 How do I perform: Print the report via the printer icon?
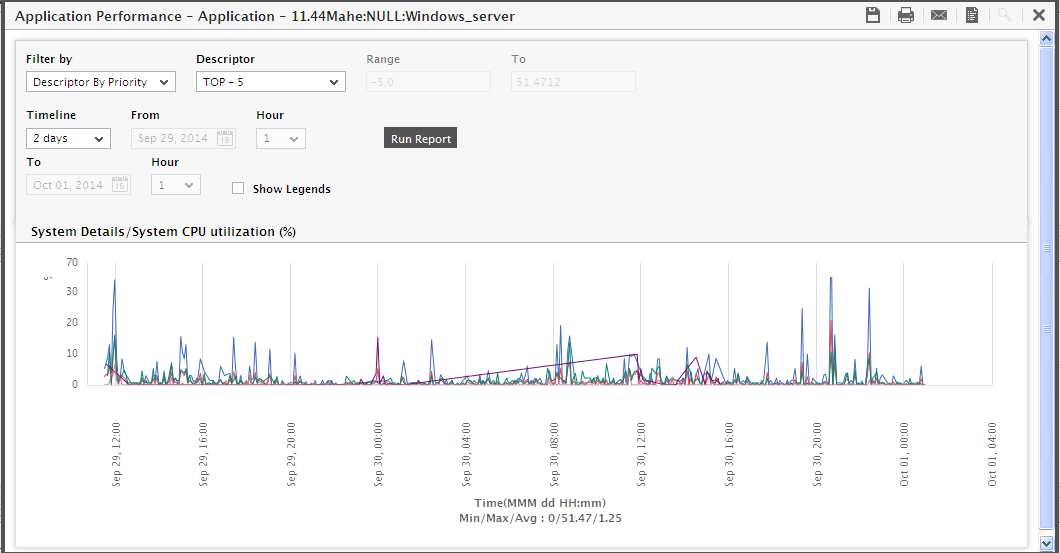coord(906,15)
